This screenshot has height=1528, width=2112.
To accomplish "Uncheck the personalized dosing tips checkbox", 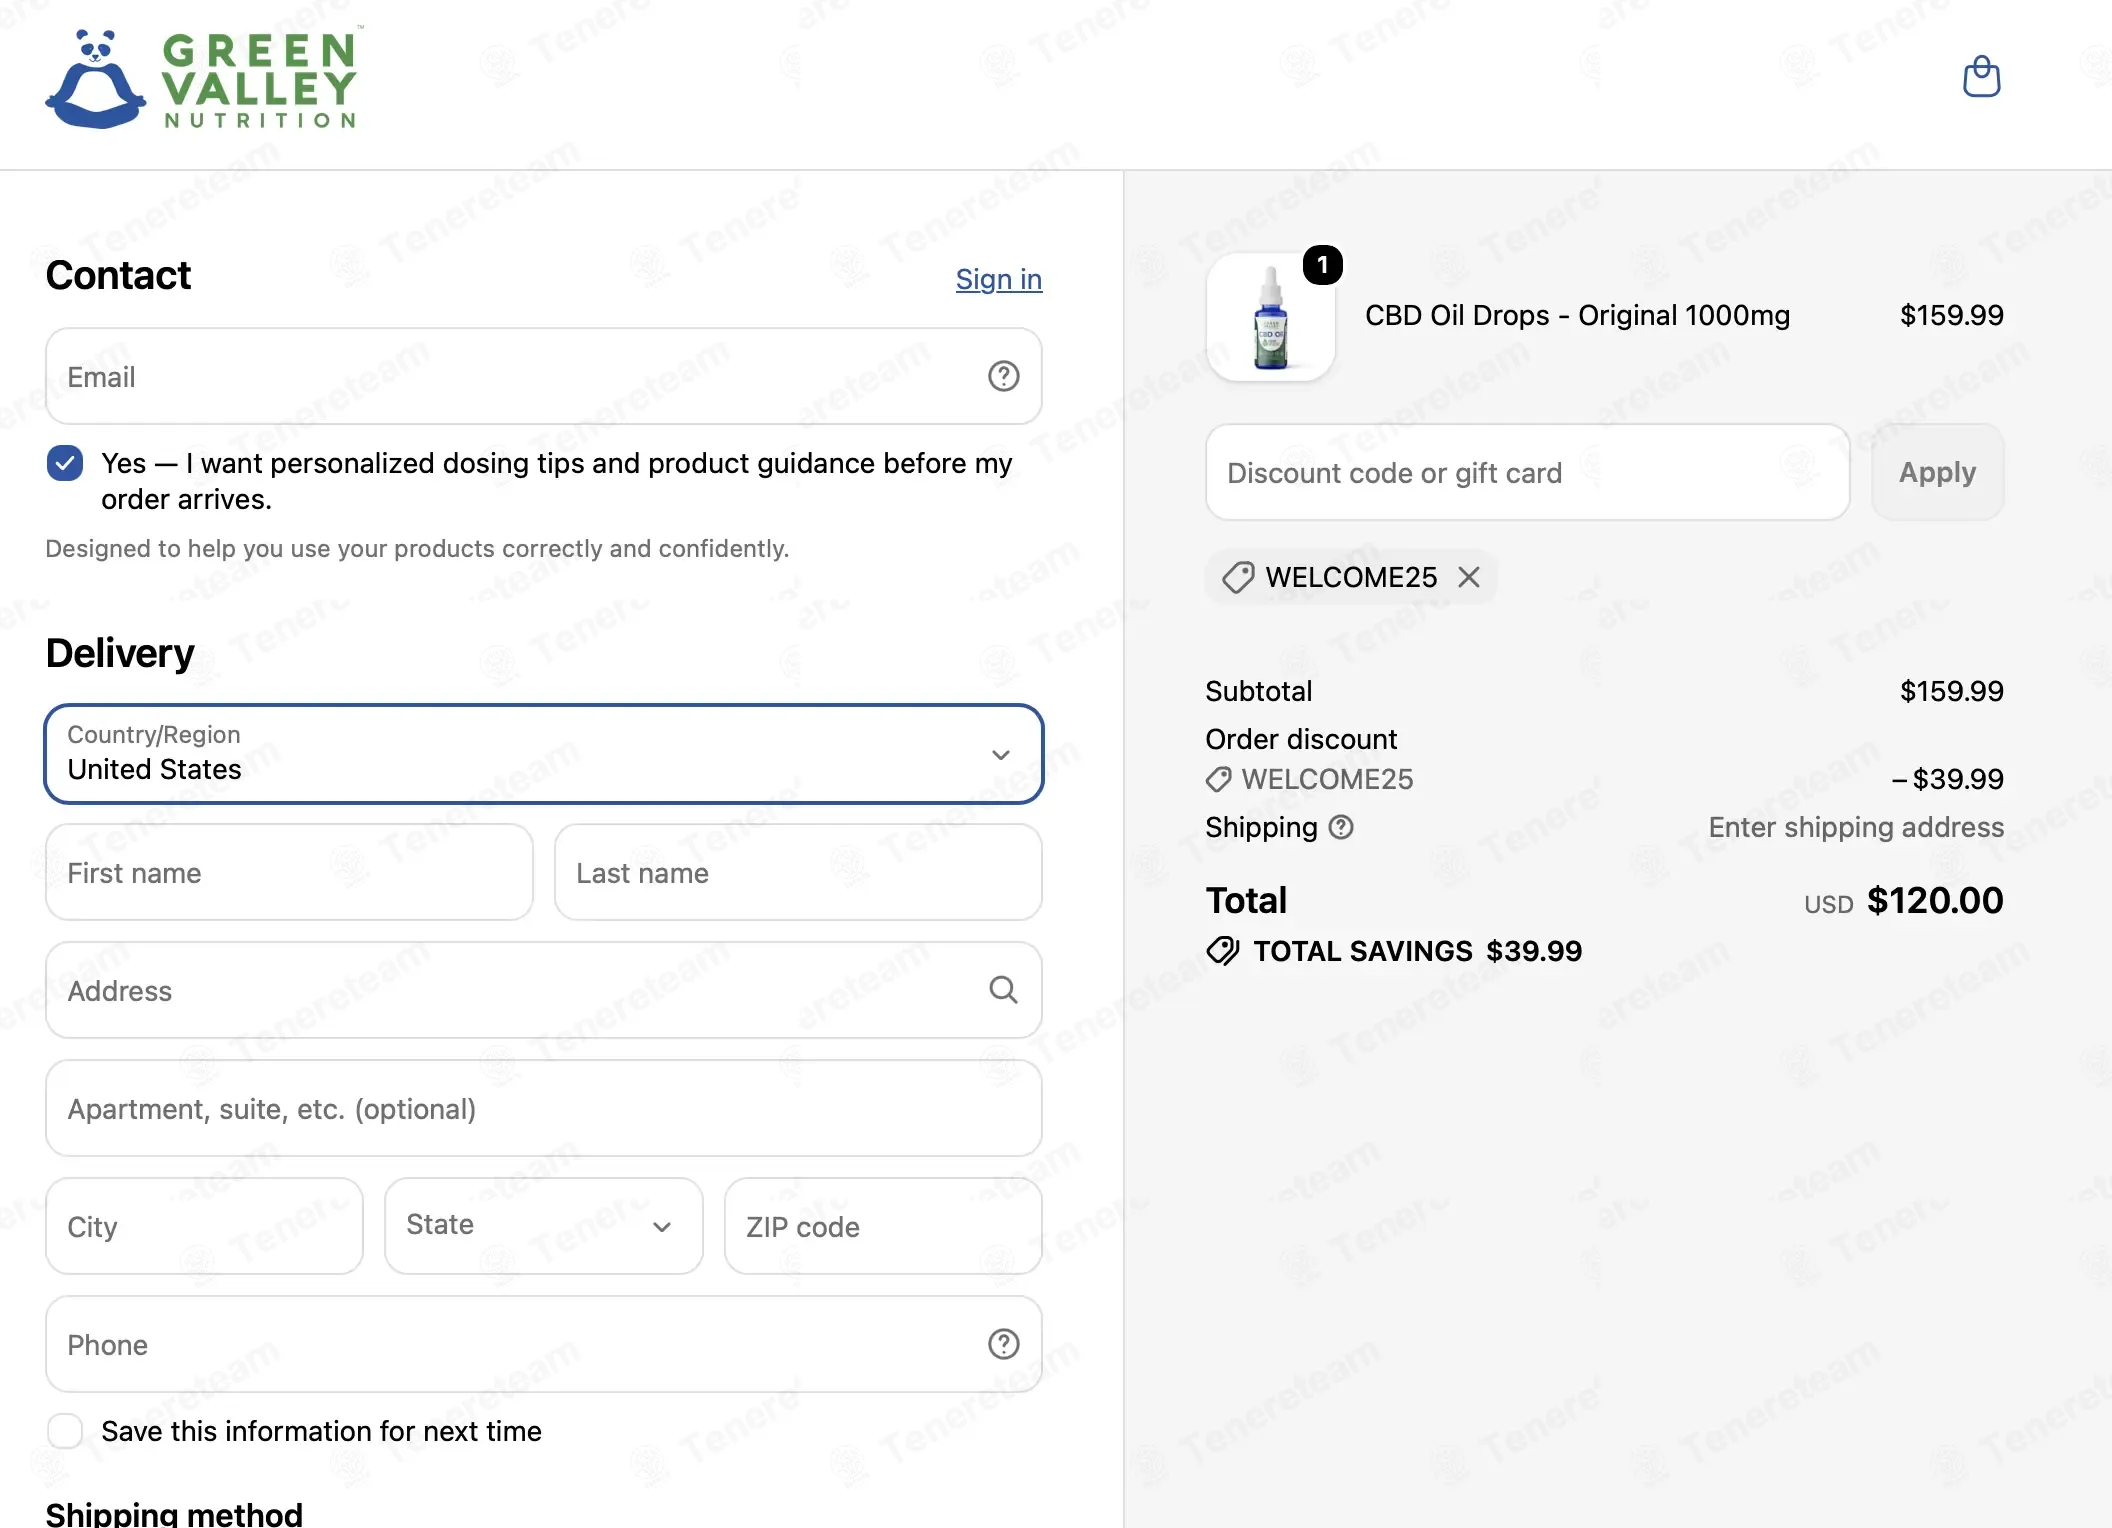I will coord(65,463).
